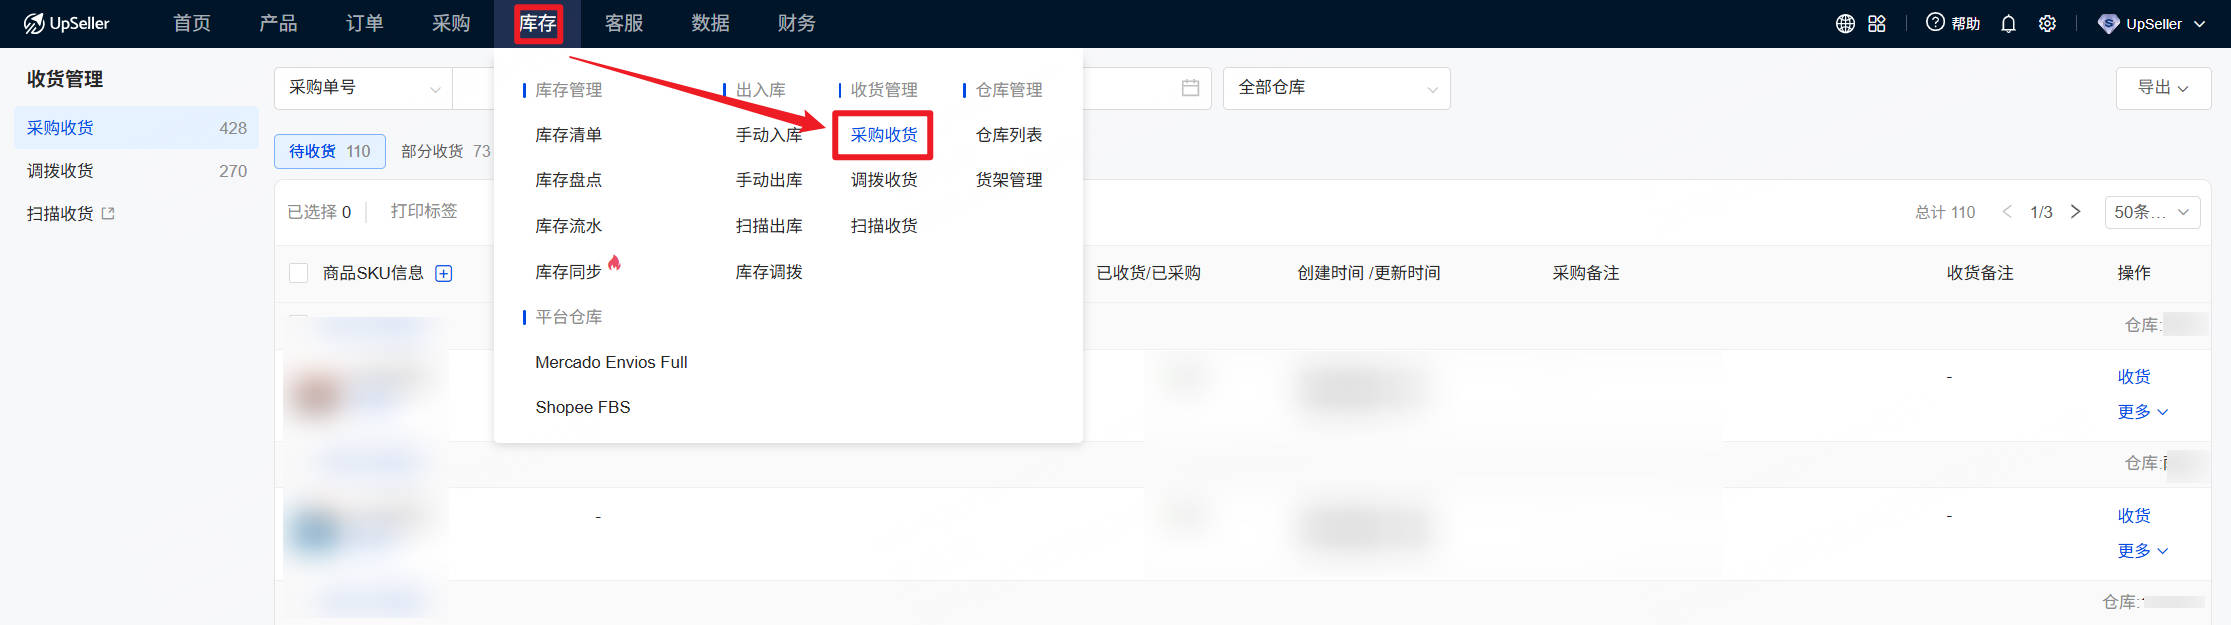Open 客服 in top menu
The width and height of the screenshot is (2231, 625).
[624, 23]
